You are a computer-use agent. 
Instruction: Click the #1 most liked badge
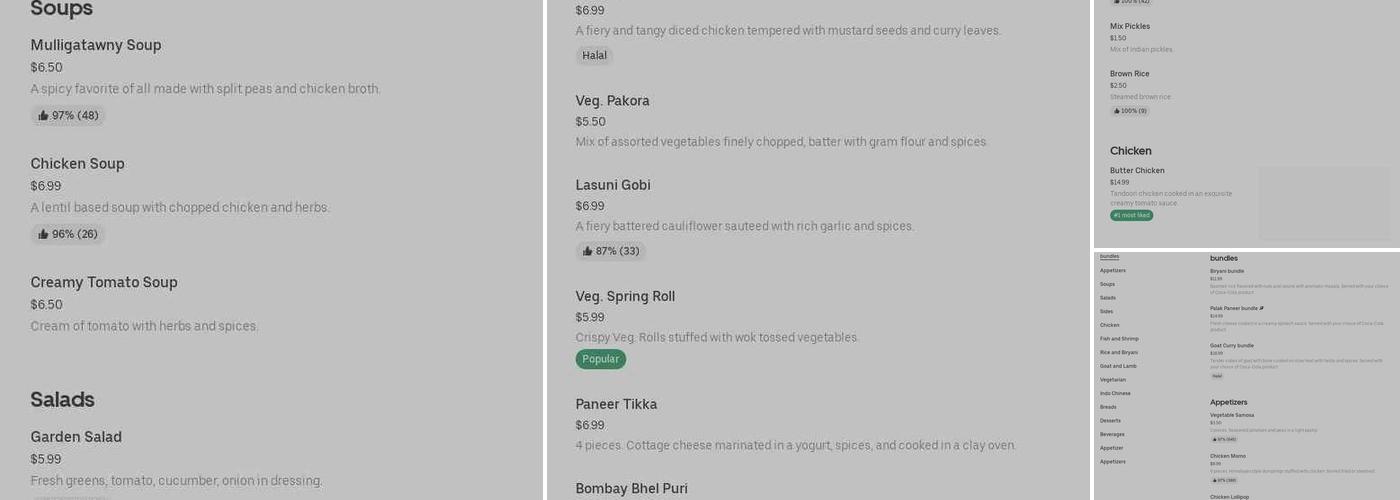tap(1131, 215)
